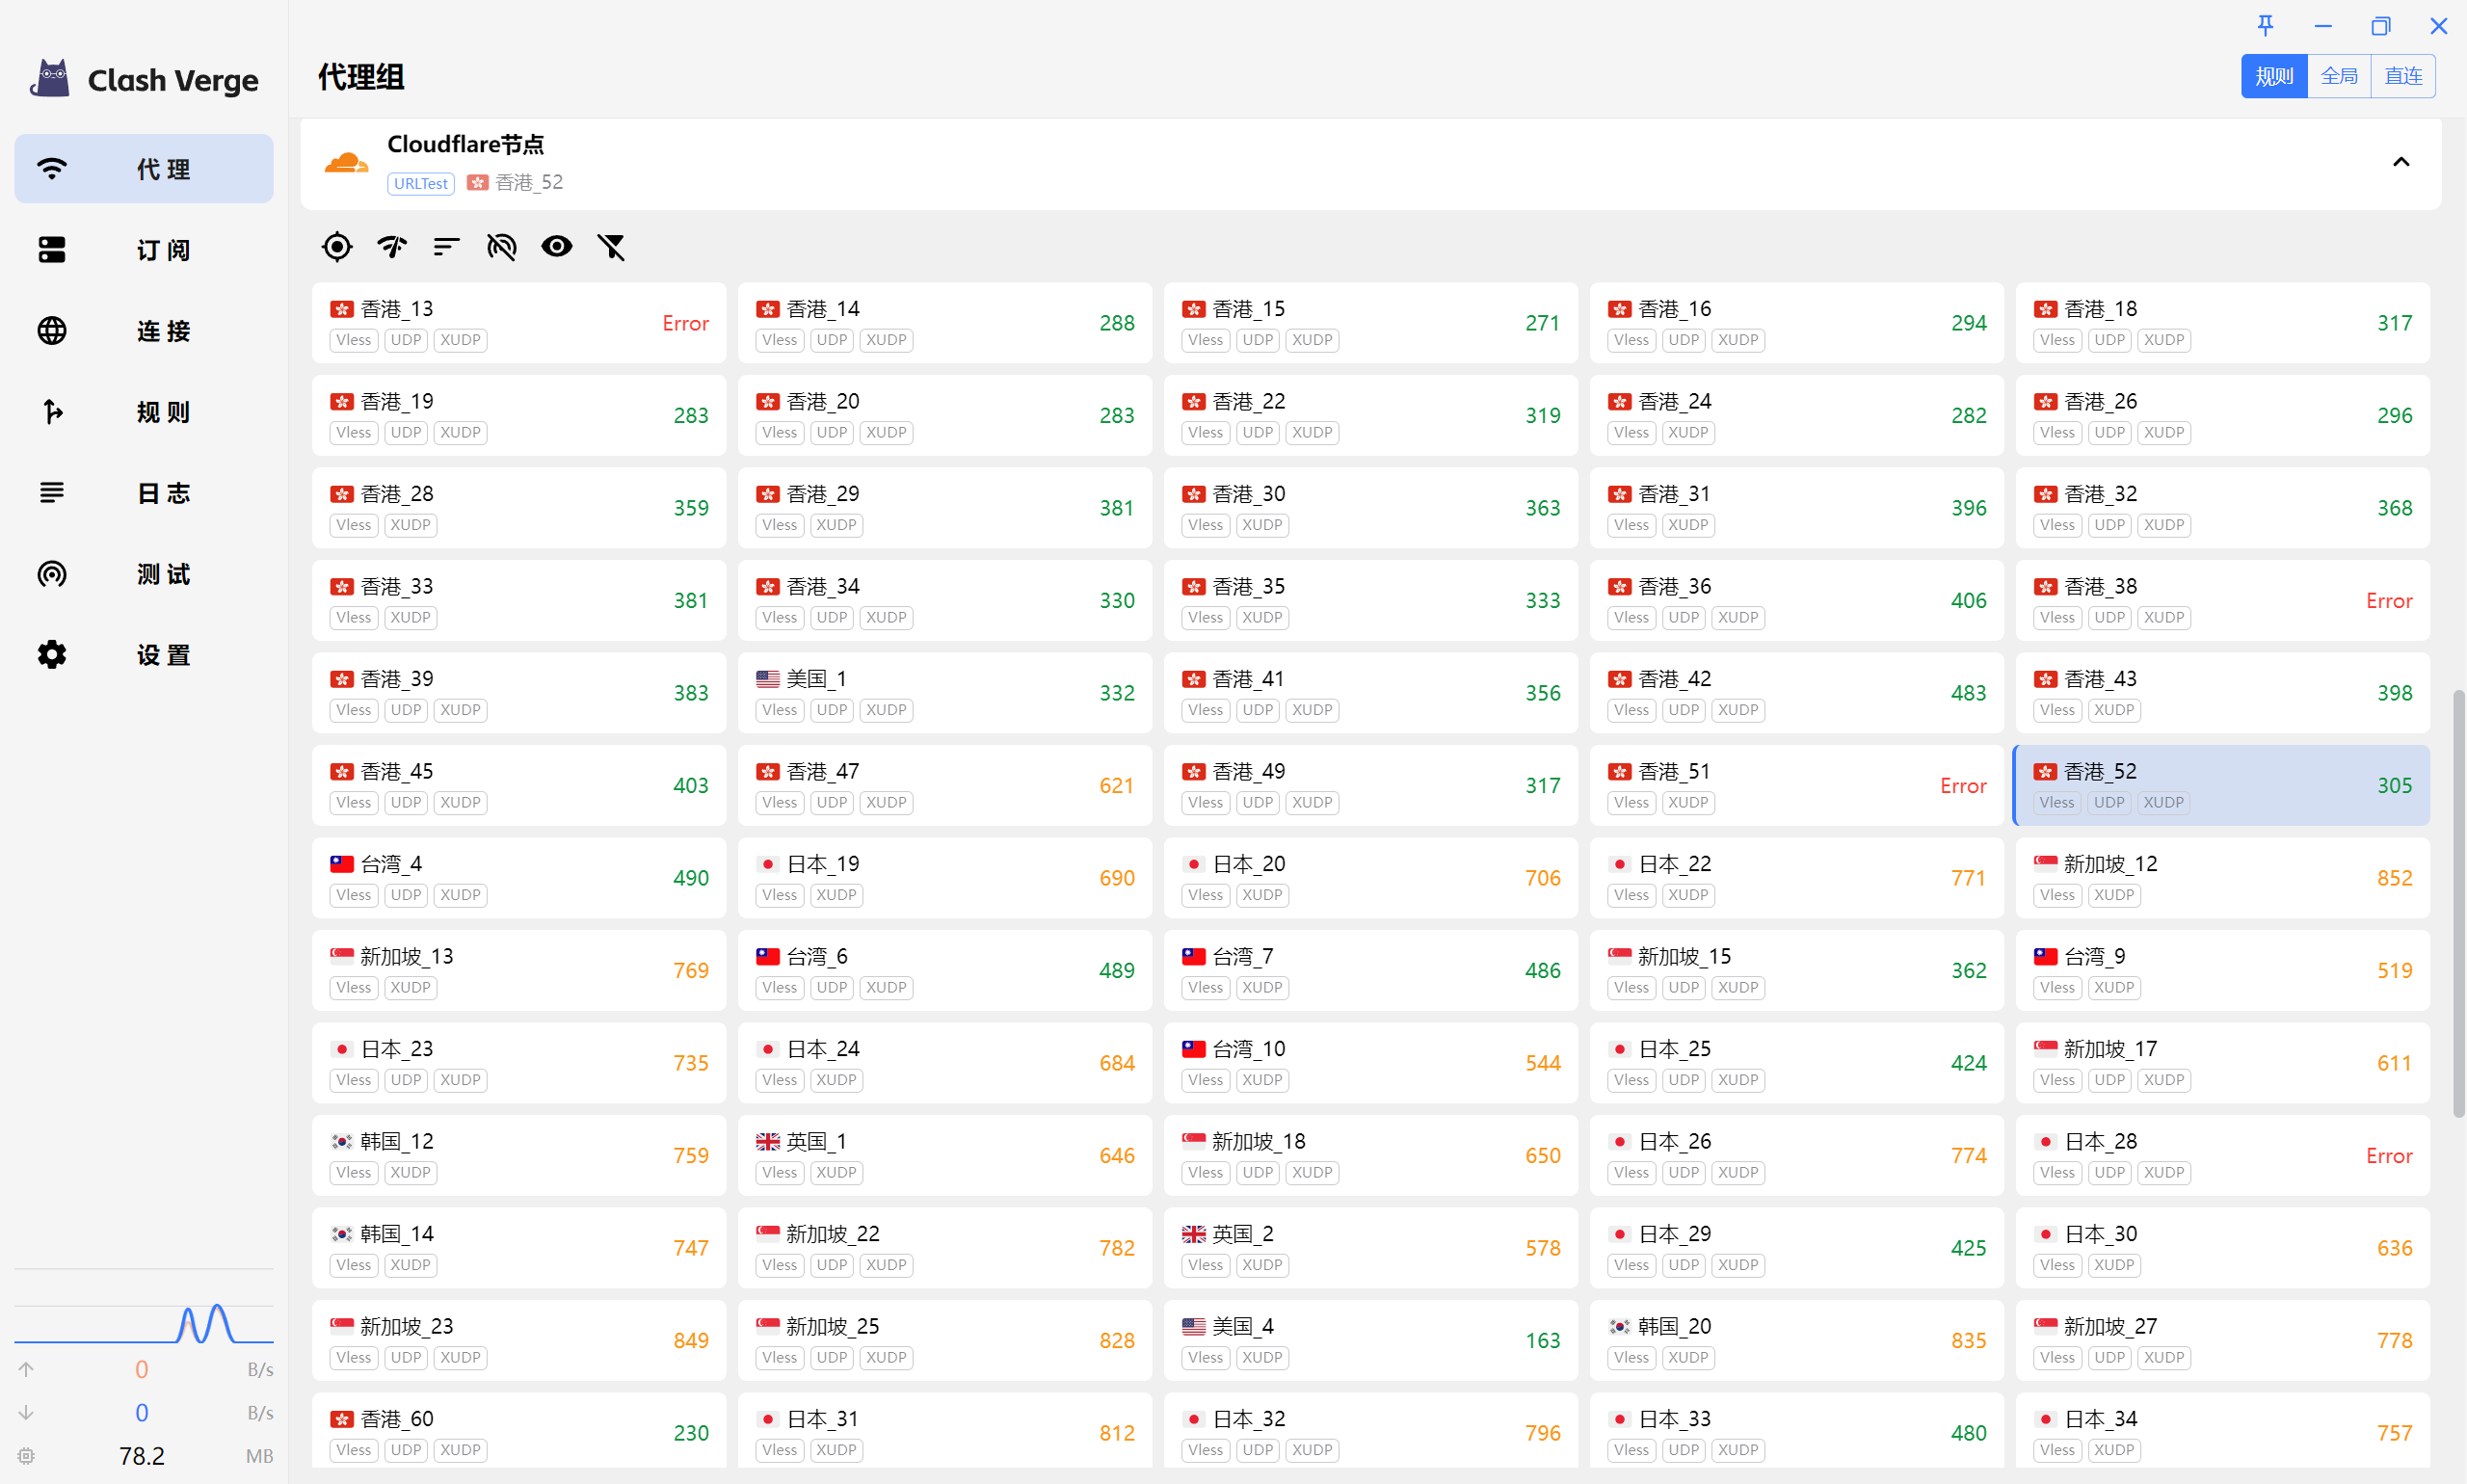Screen dimensions: 2467x1484
Task: Open the filter-off icon in the toolbar
Action: 612,246
